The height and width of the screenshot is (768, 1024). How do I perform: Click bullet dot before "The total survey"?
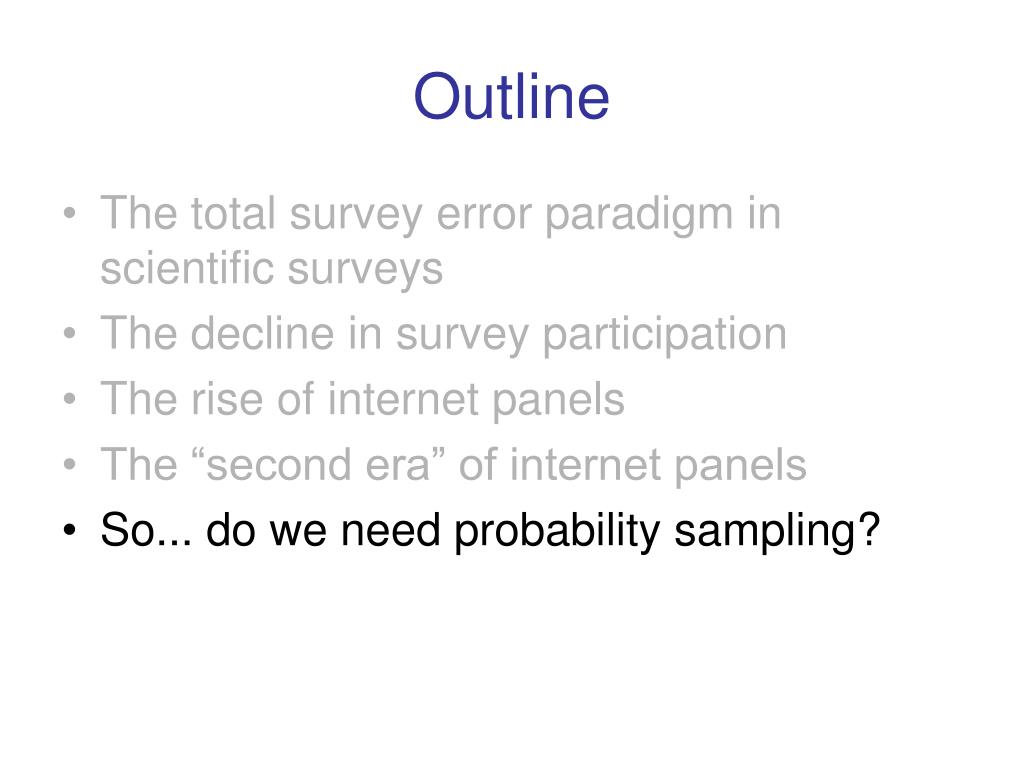70,214
